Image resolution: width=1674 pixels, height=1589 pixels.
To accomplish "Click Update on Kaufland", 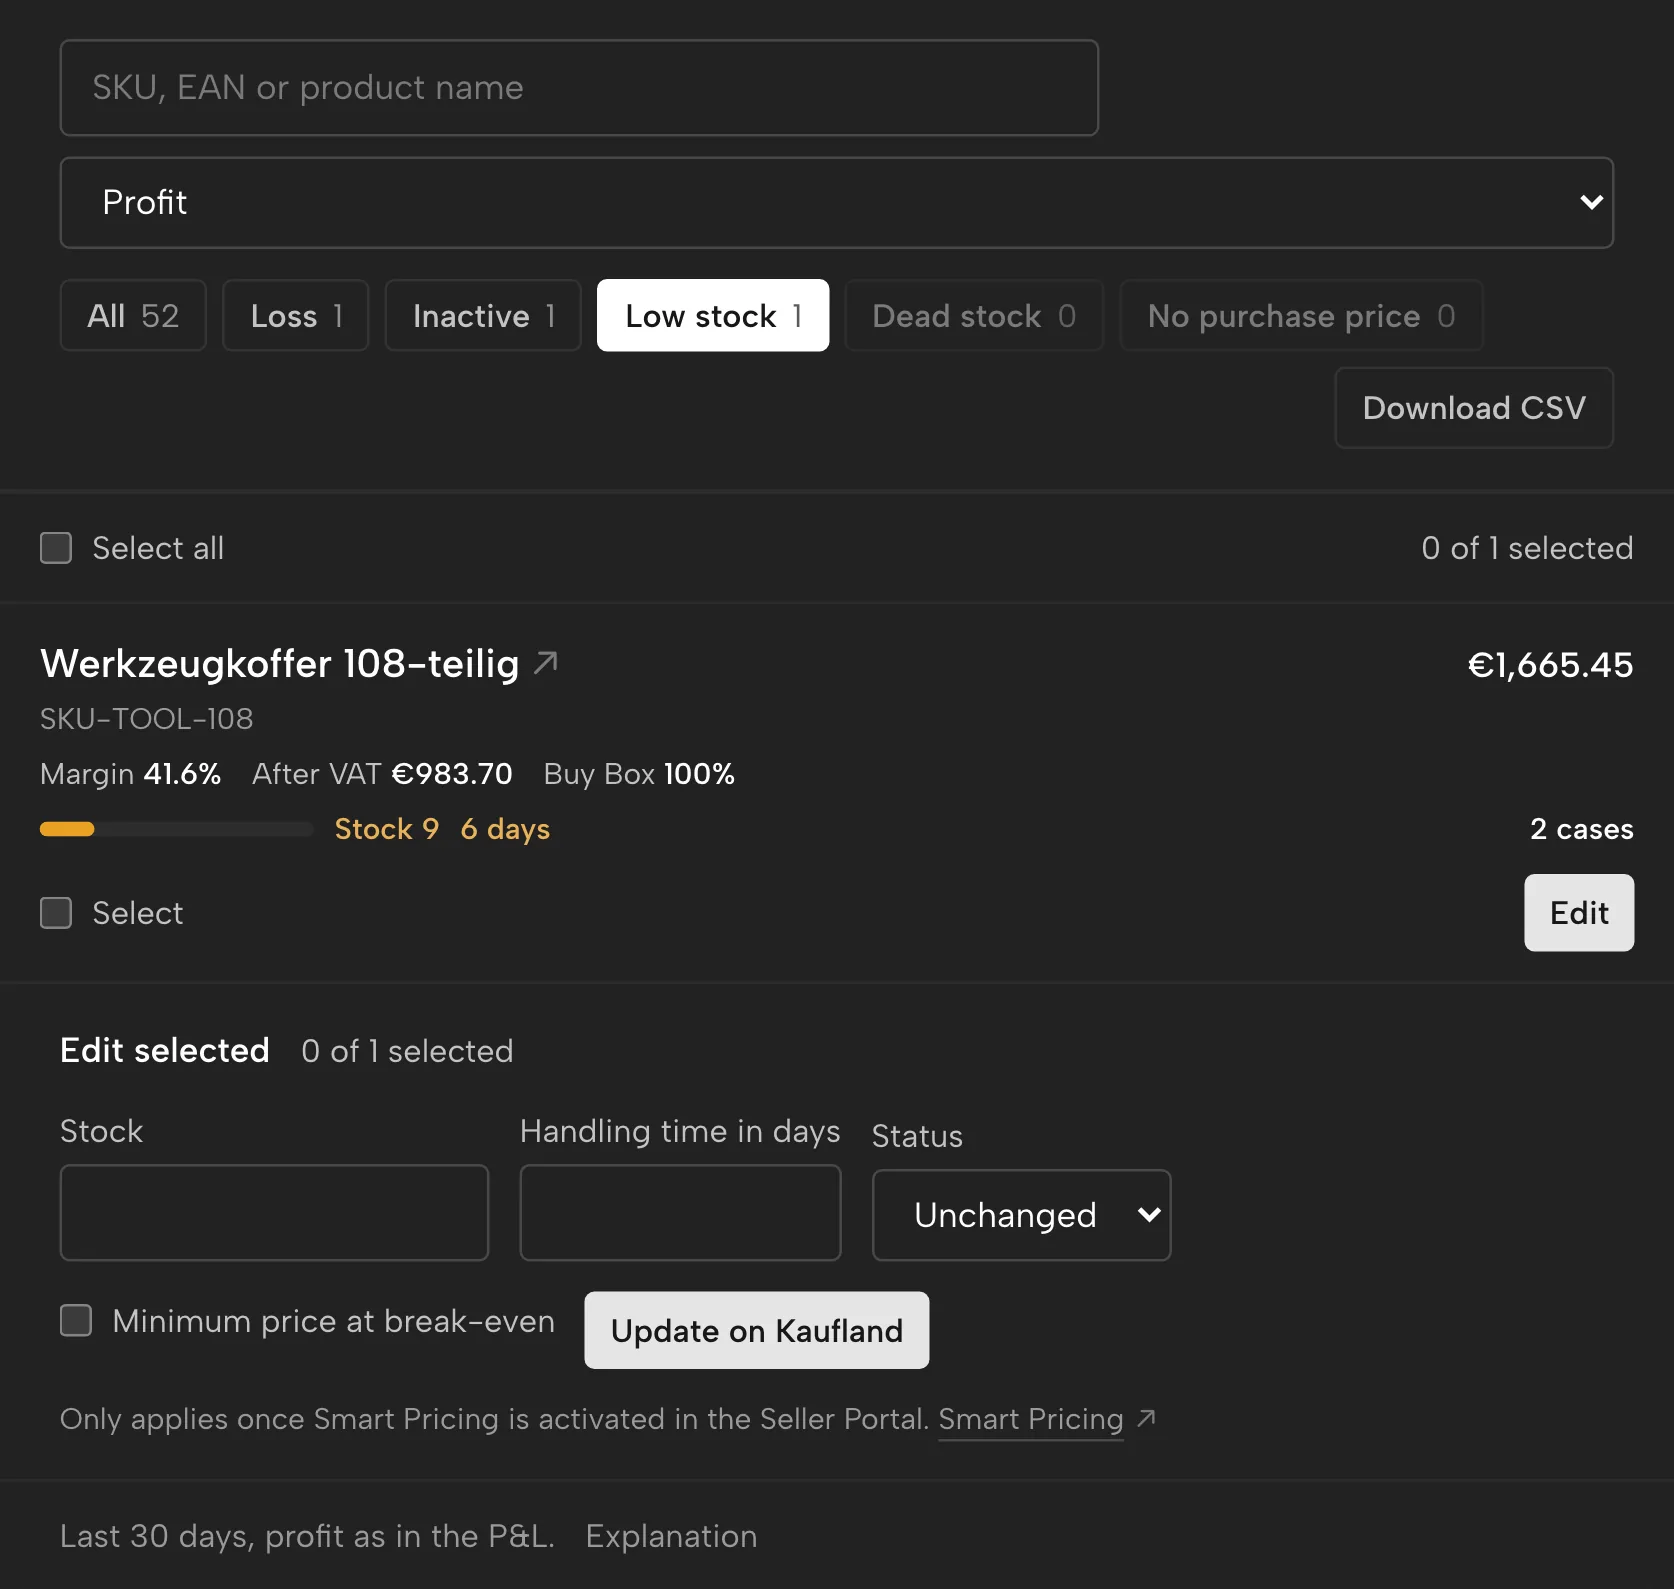I will [x=757, y=1330].
